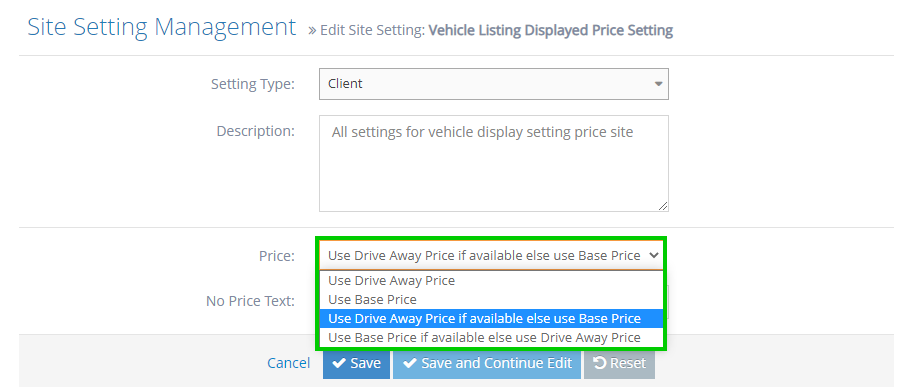Click the 'Price:' label
Viewport: 911px width, 387px height.
click(277, 256)
